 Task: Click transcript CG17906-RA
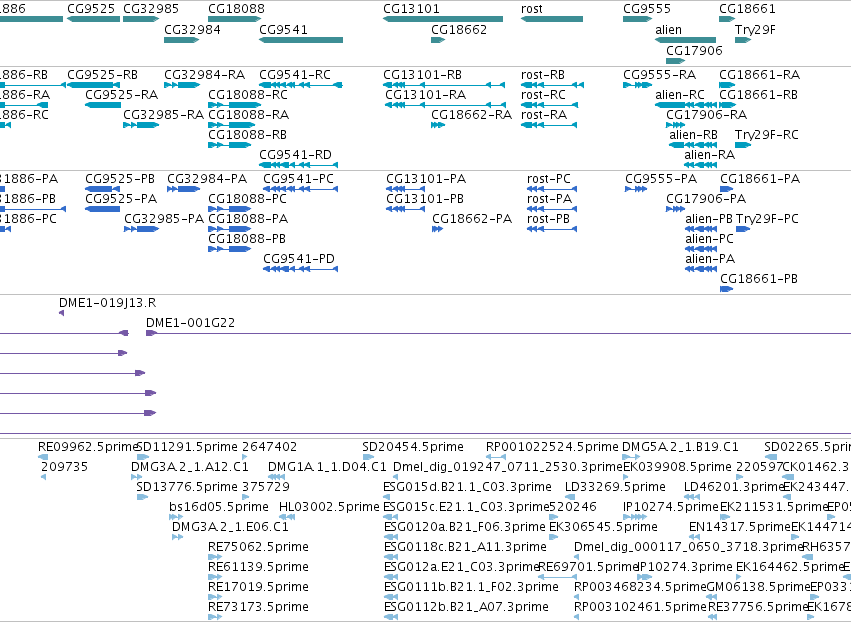tap(707, 115)
